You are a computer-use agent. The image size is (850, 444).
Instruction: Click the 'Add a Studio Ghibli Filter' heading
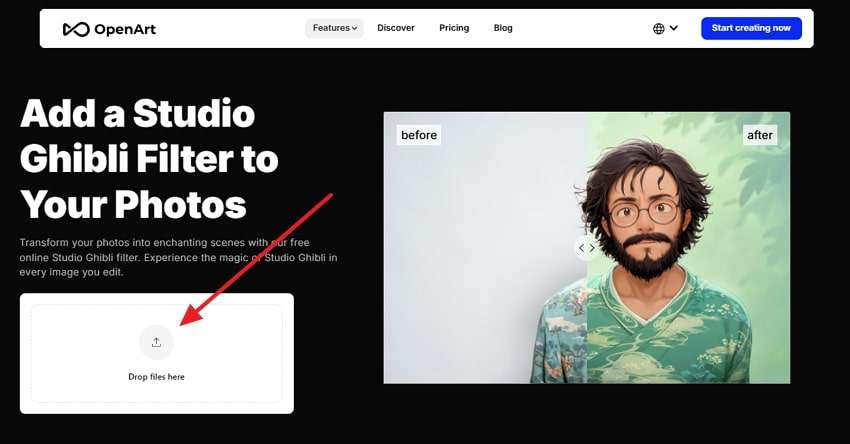click(149, 159)
